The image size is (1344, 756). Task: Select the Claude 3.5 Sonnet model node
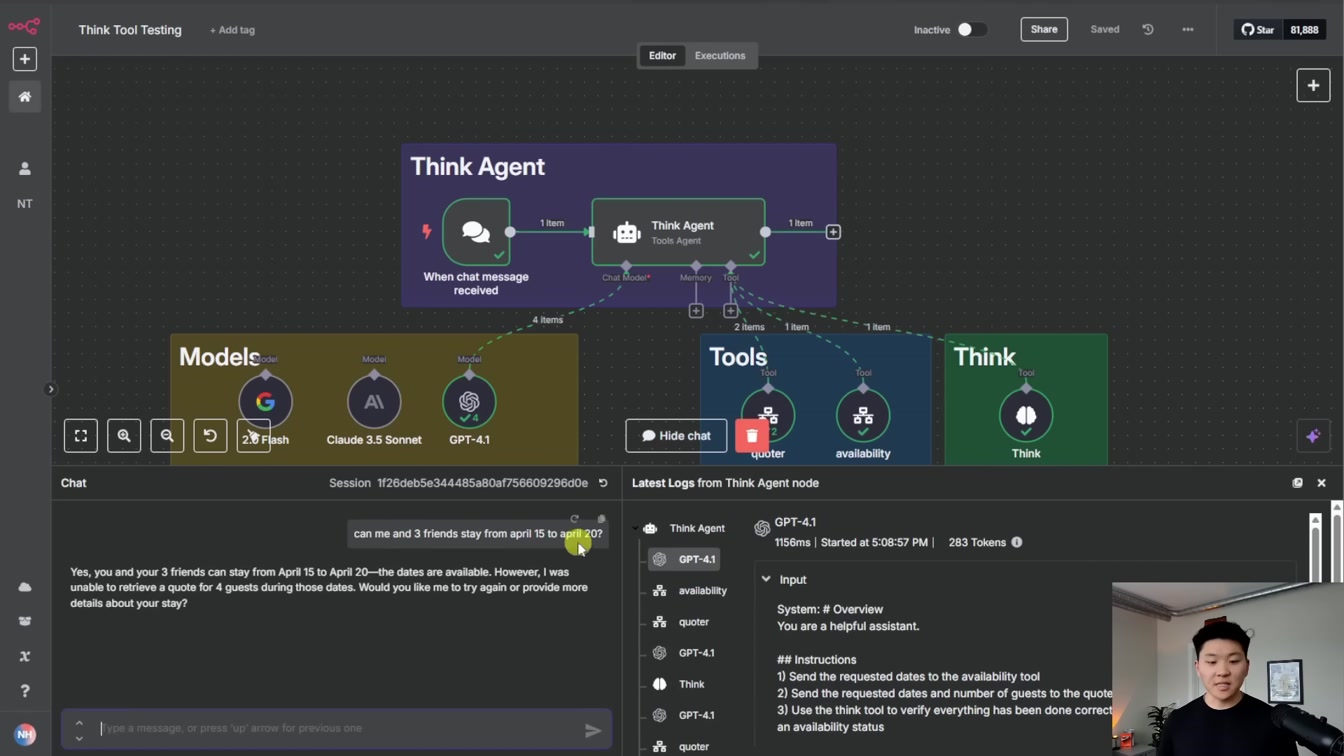click(374, 402)
